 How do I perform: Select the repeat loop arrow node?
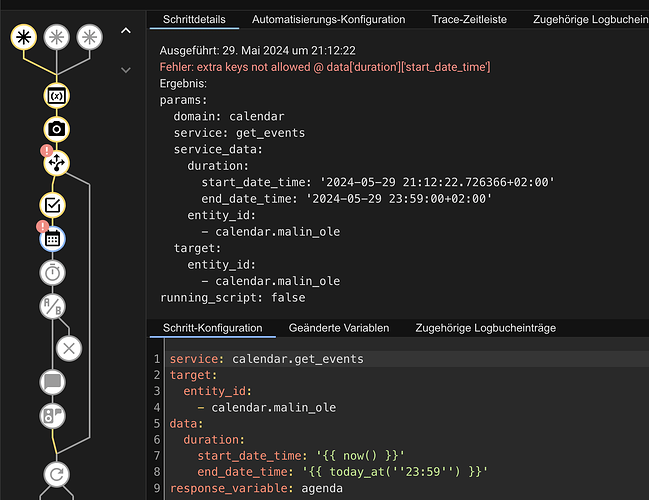click(57, 474)
